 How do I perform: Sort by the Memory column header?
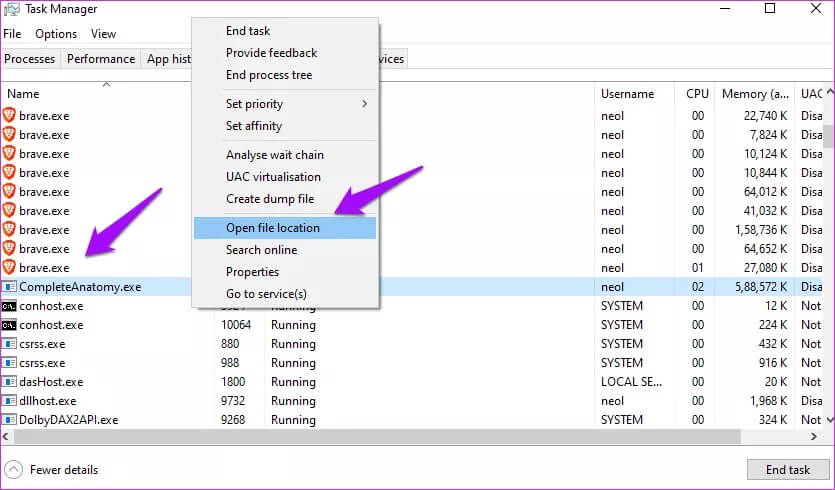(x=755, y=94)
